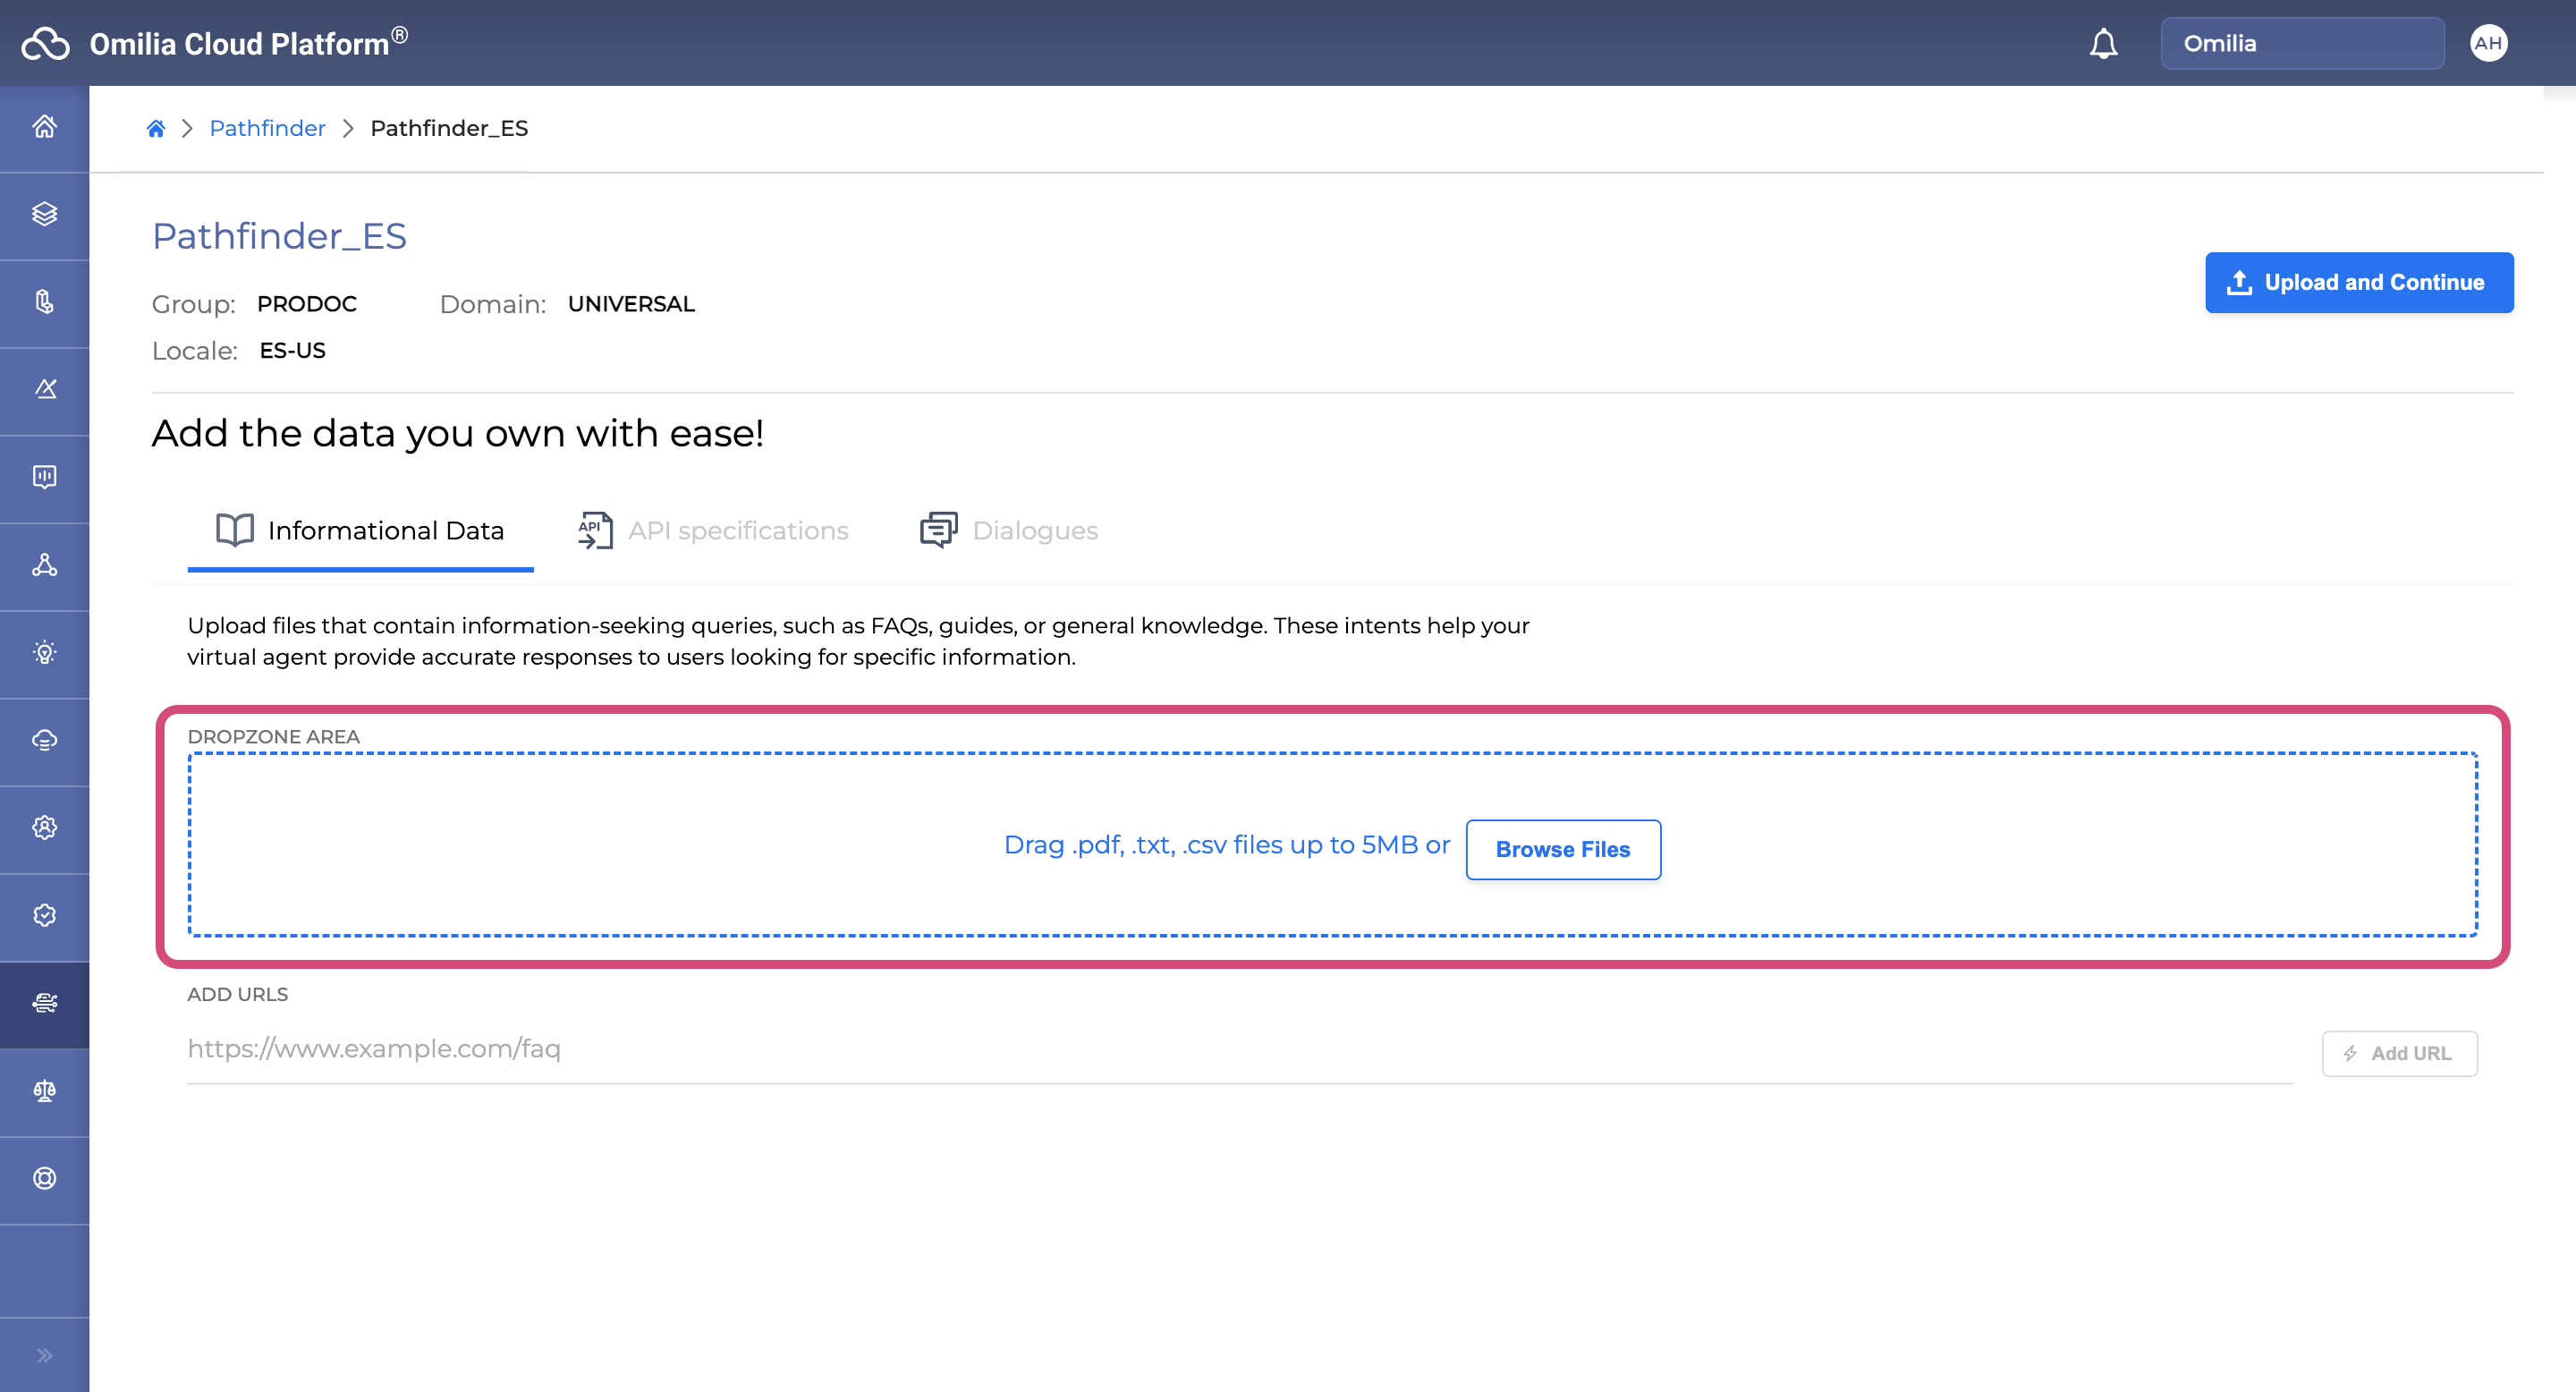Switch to the Dialogues tab
This screenshot has width=2576, height=1392.
[x=1008, y=530]
